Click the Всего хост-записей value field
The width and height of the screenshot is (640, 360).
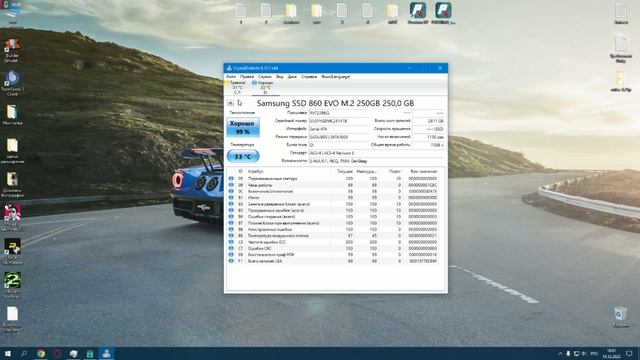coord(429,121)
